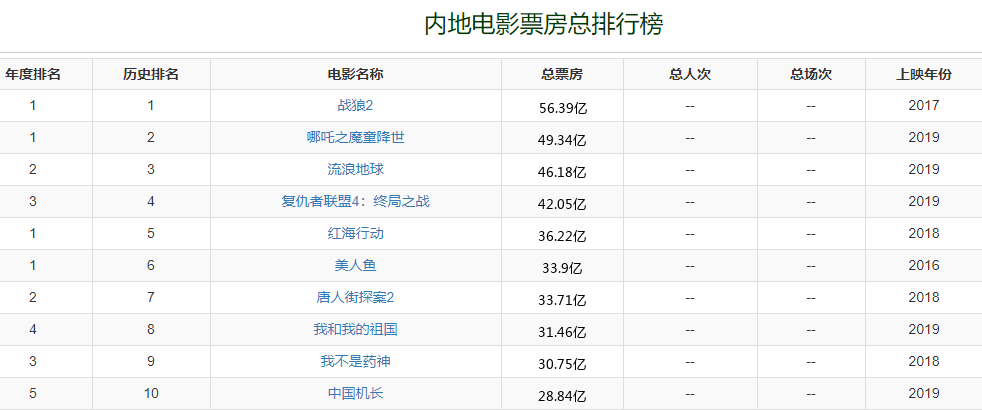Select the box office value 33.71亿
This screenshot has height=410, width=982.
click(562, 300)
